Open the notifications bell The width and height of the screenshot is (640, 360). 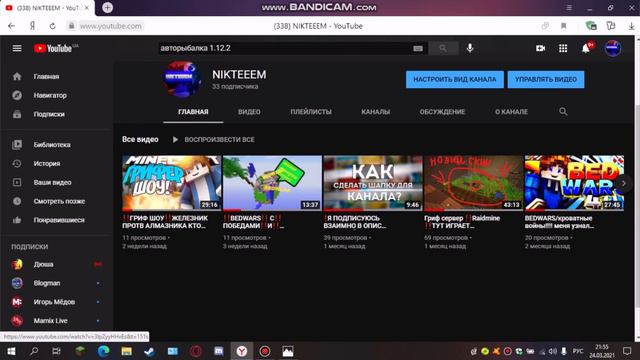(x=586, y=48)
